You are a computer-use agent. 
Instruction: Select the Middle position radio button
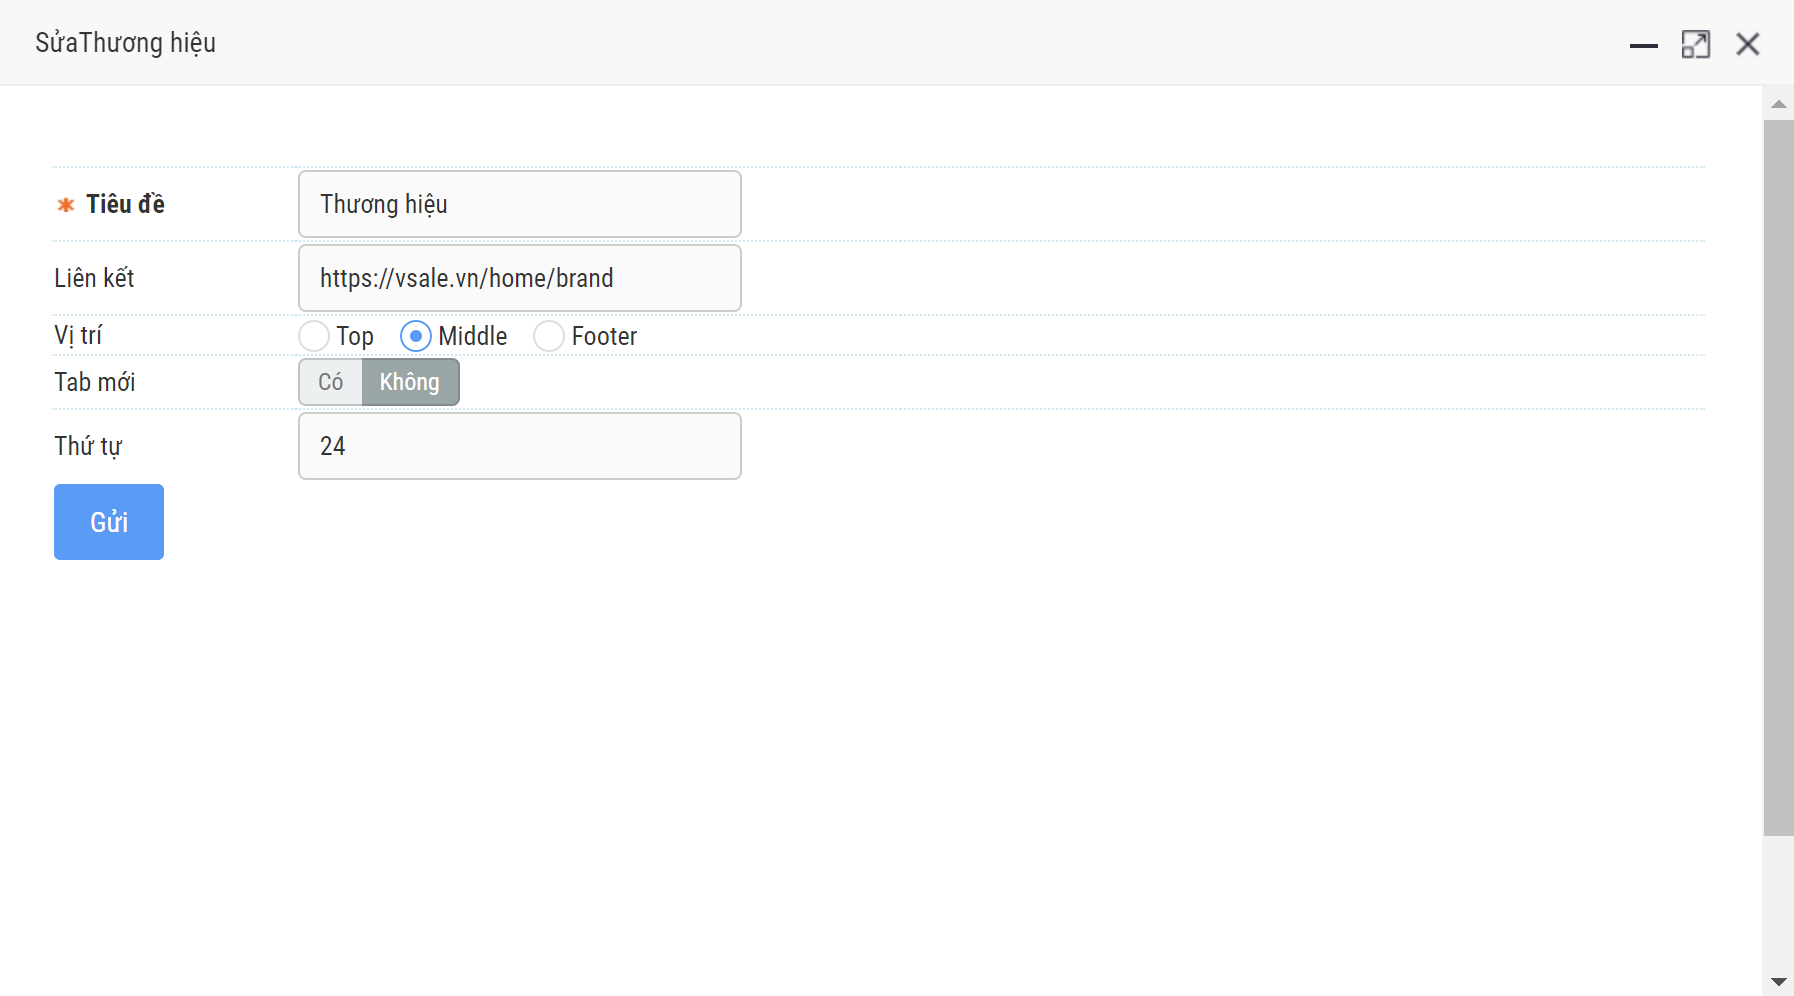[416, 336]
